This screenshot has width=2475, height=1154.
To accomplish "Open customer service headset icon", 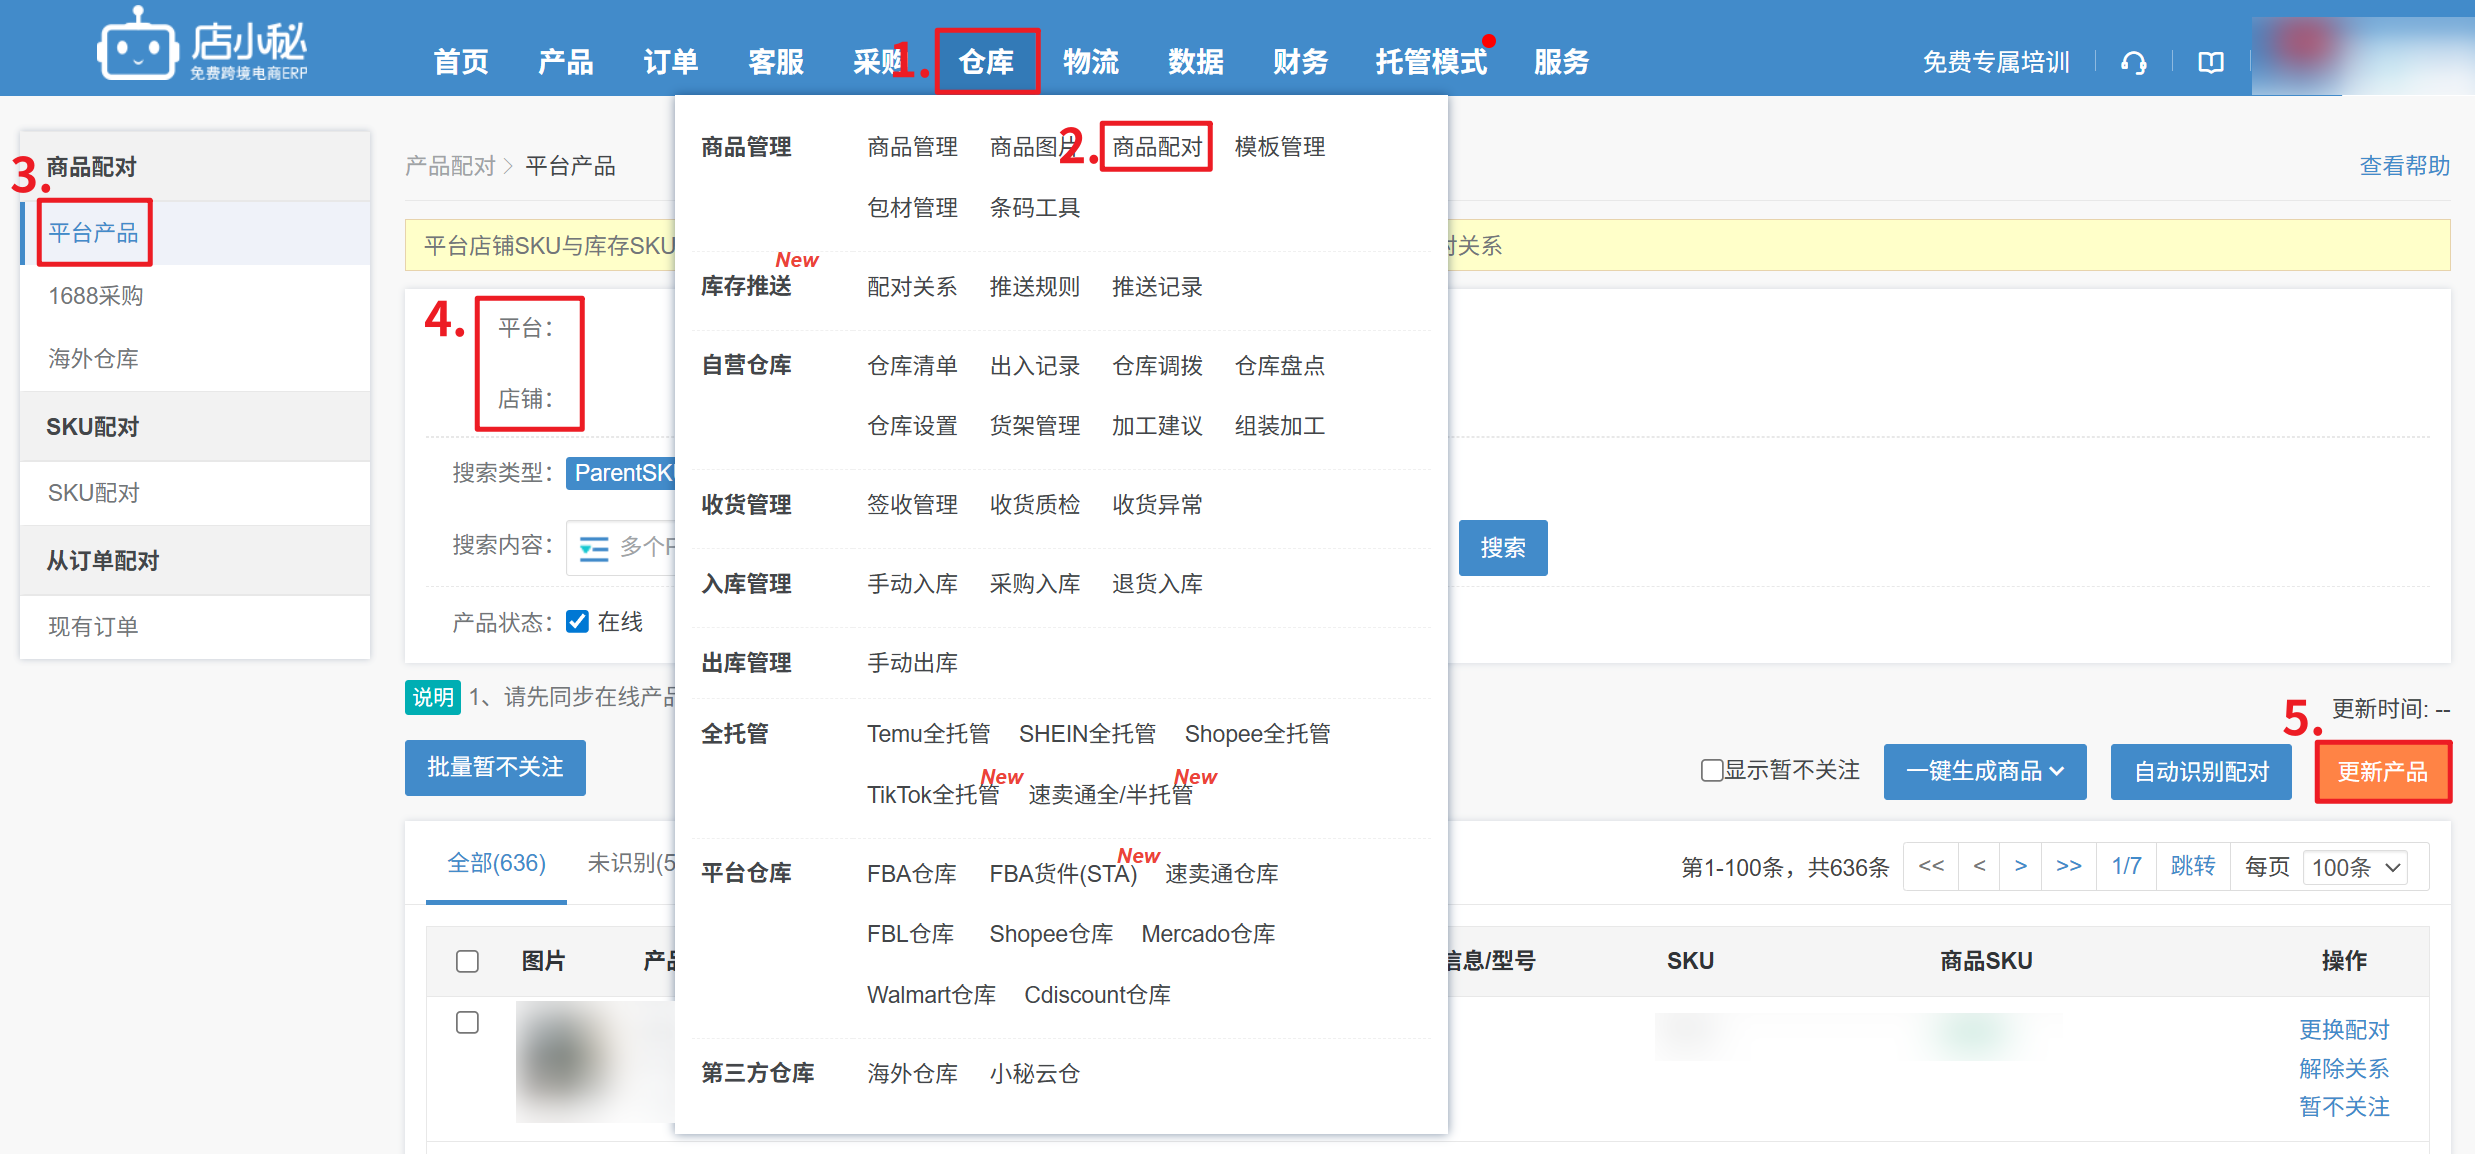I will click(2133, 63).
